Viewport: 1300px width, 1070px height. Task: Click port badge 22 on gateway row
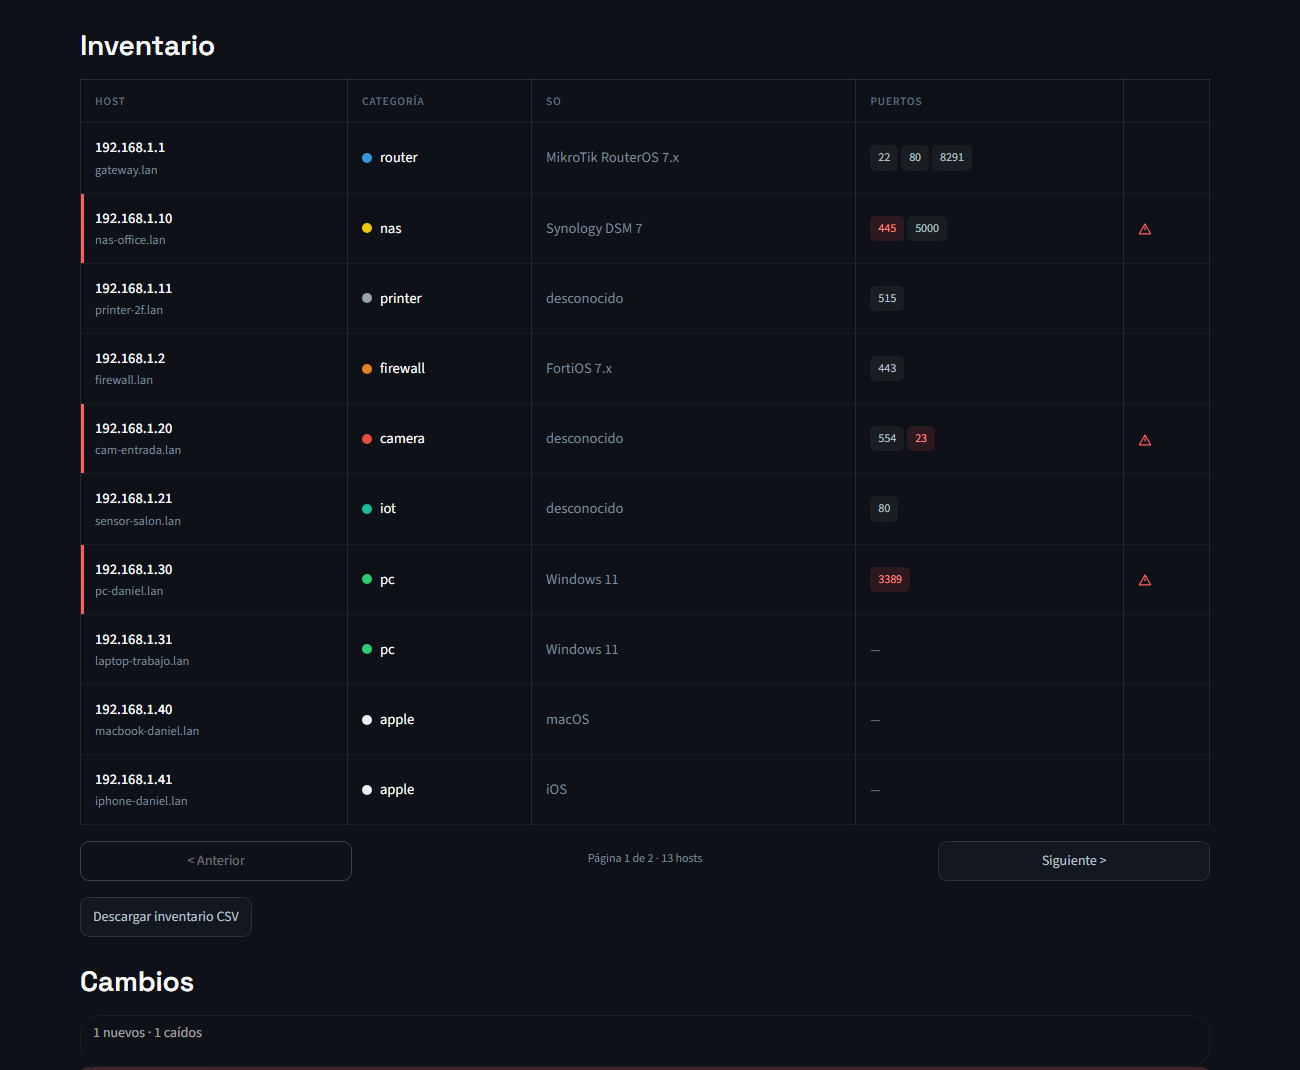click(884, 158)
